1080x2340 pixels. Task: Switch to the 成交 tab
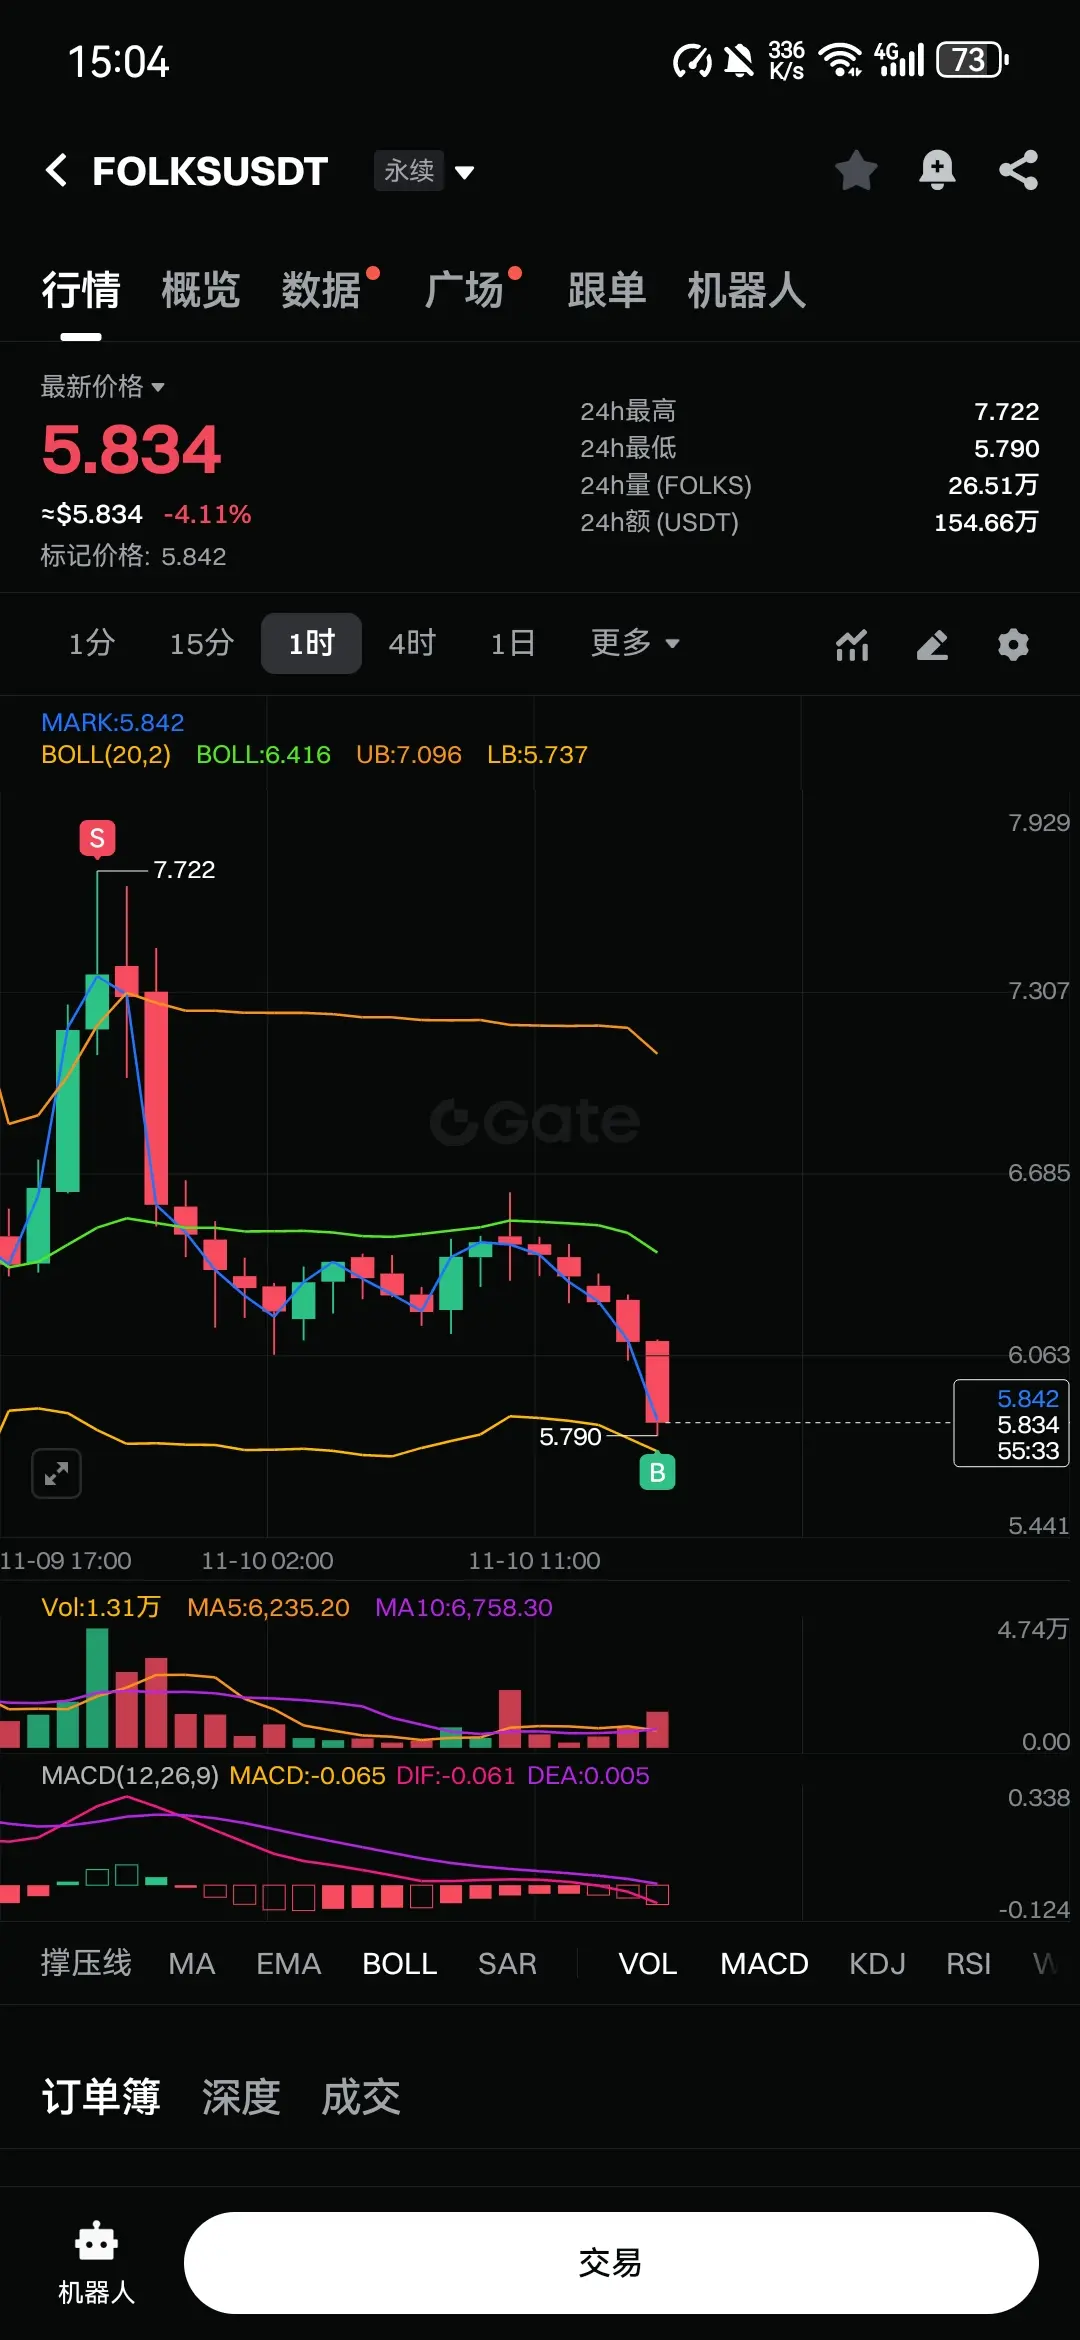click(x=361, y=2097)
